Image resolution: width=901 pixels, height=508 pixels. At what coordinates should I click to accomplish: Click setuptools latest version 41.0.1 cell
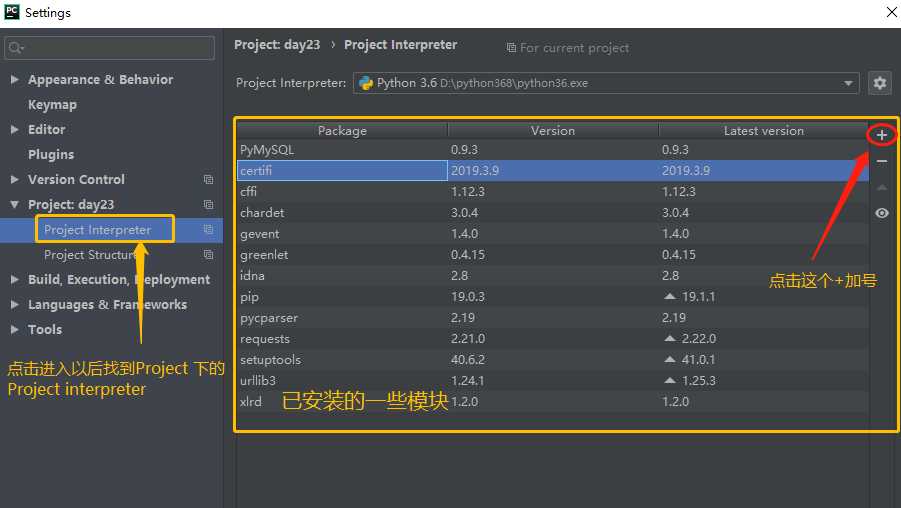(x=764, y=360)
